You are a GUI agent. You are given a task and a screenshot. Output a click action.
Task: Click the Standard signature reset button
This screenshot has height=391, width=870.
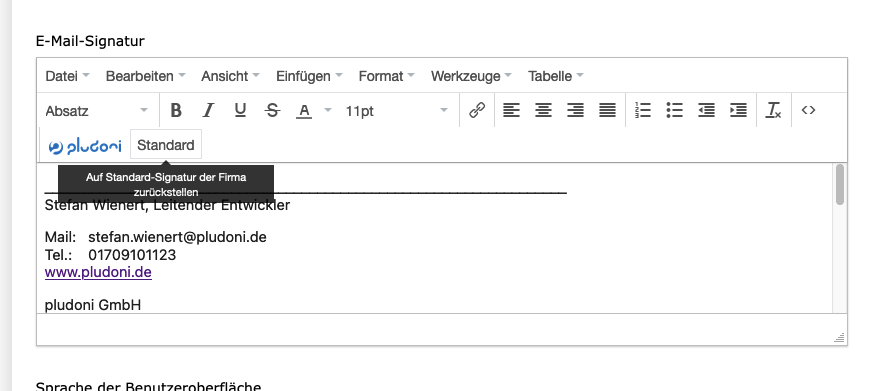[x=166, y=145]
